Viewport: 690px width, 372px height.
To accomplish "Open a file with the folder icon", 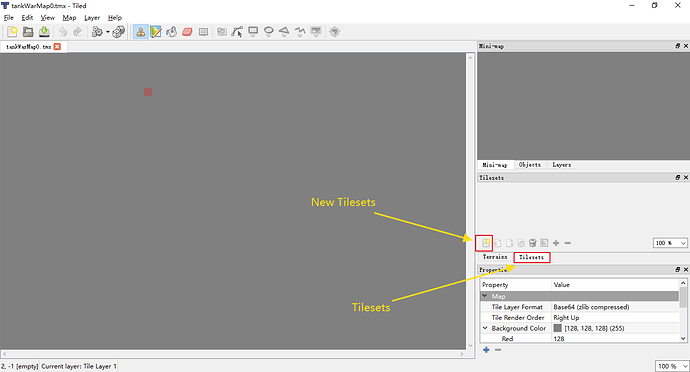I will pos(28,32).
